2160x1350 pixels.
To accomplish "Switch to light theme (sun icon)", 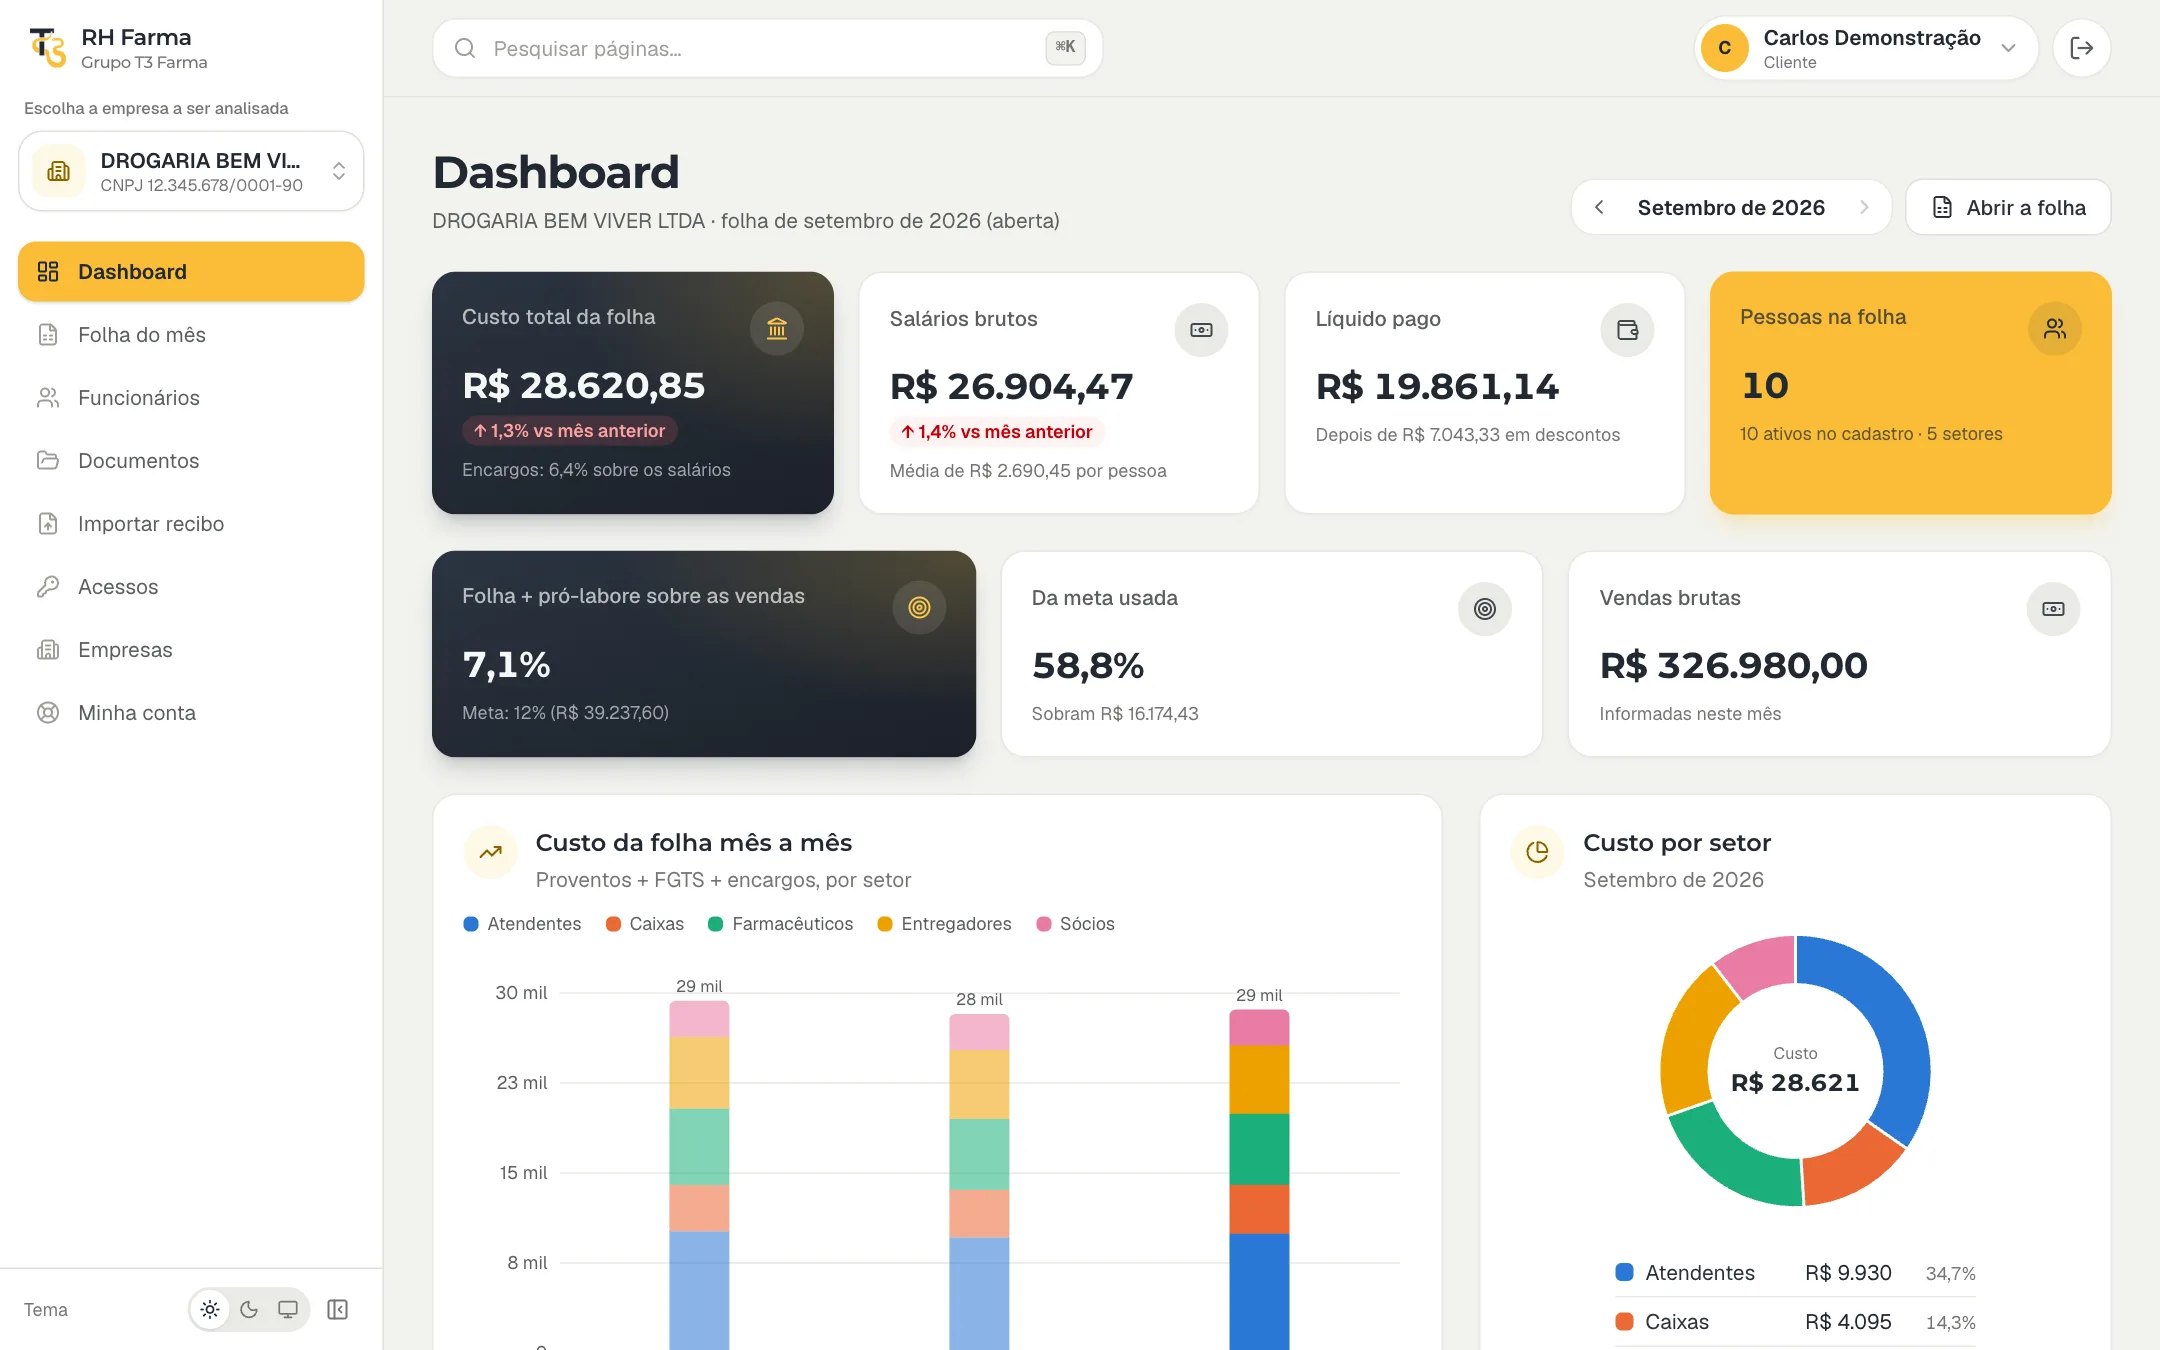I will (x=210, y=1309).
